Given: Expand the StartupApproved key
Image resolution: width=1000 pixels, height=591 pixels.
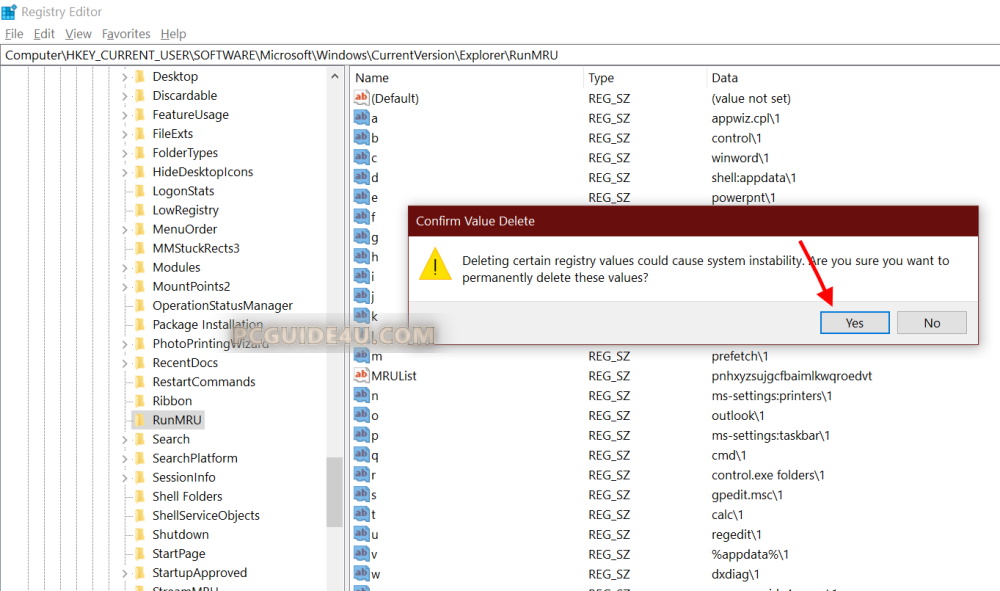Looking at the screenshot, I should [x=125, y=573].
